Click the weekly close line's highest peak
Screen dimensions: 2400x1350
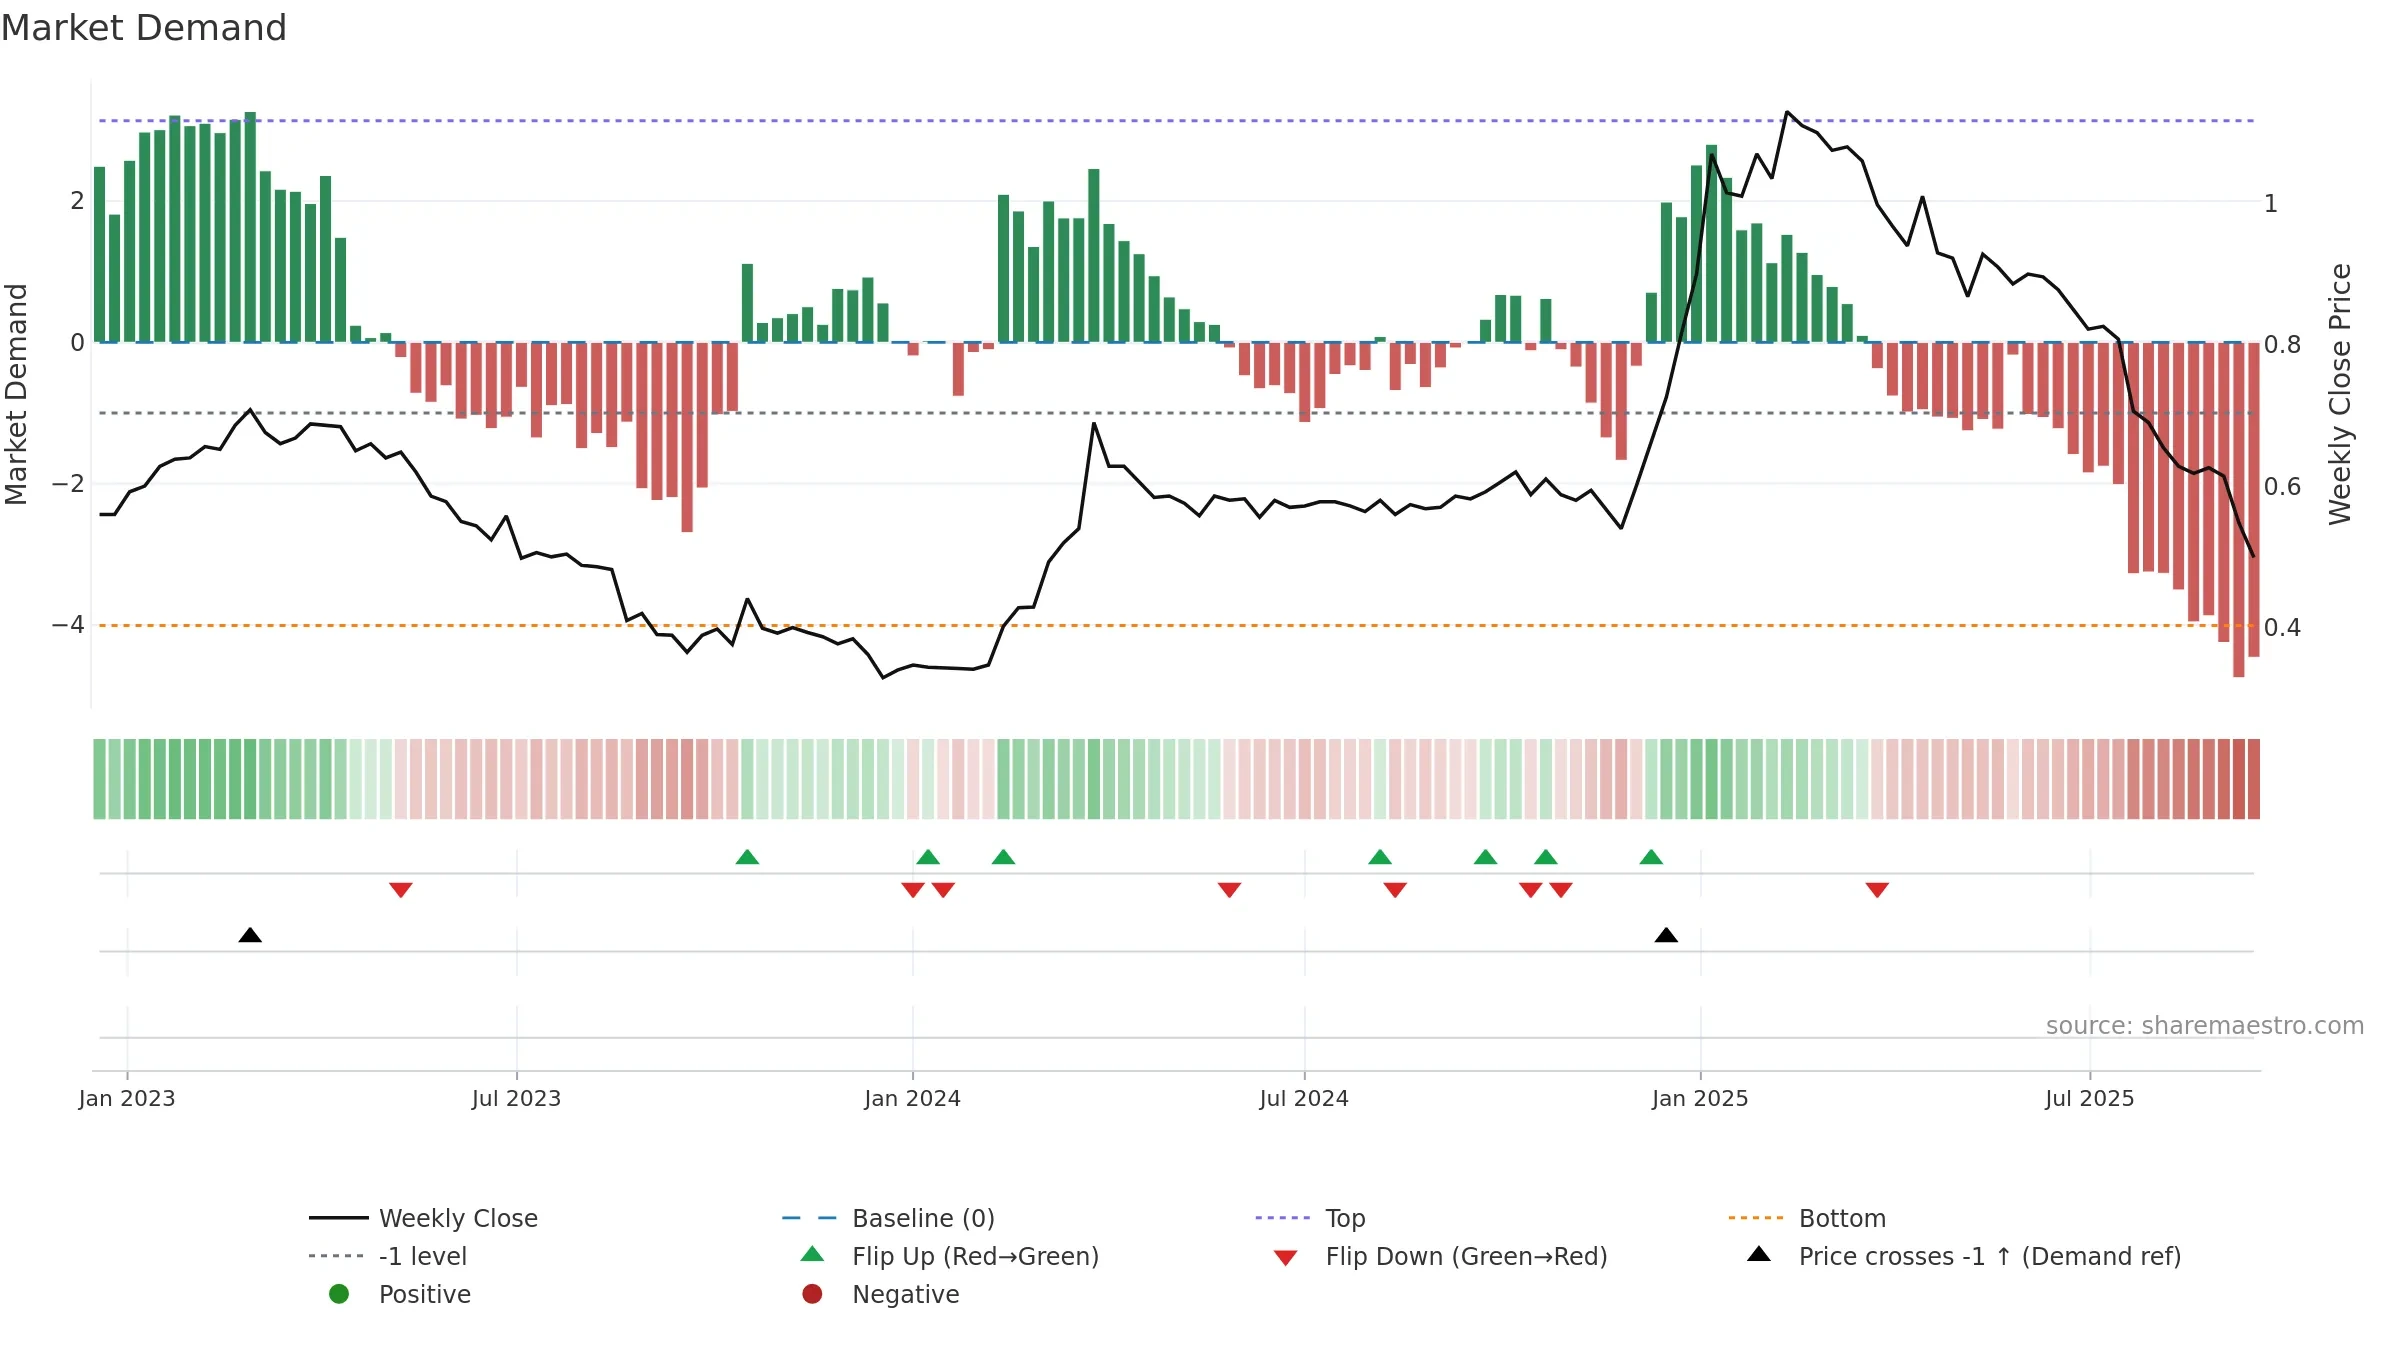pos(1787,112)
